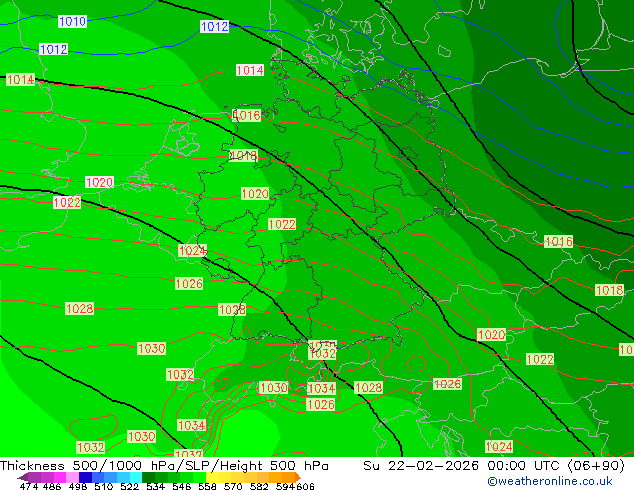Viewport: 634px width, 490px height.
Task: Click the legend value 582
Action: pos(259,486)
